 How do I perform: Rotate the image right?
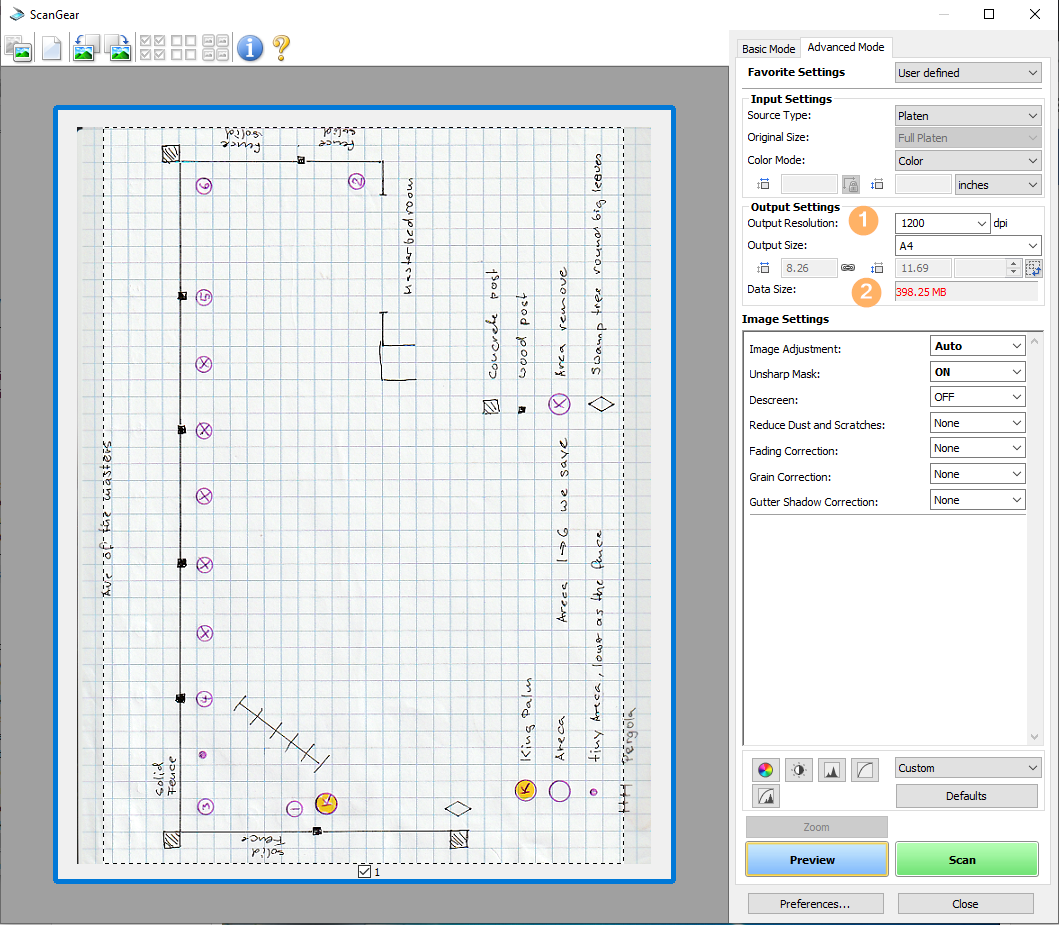pyautogui.click(x=118, y=48)
